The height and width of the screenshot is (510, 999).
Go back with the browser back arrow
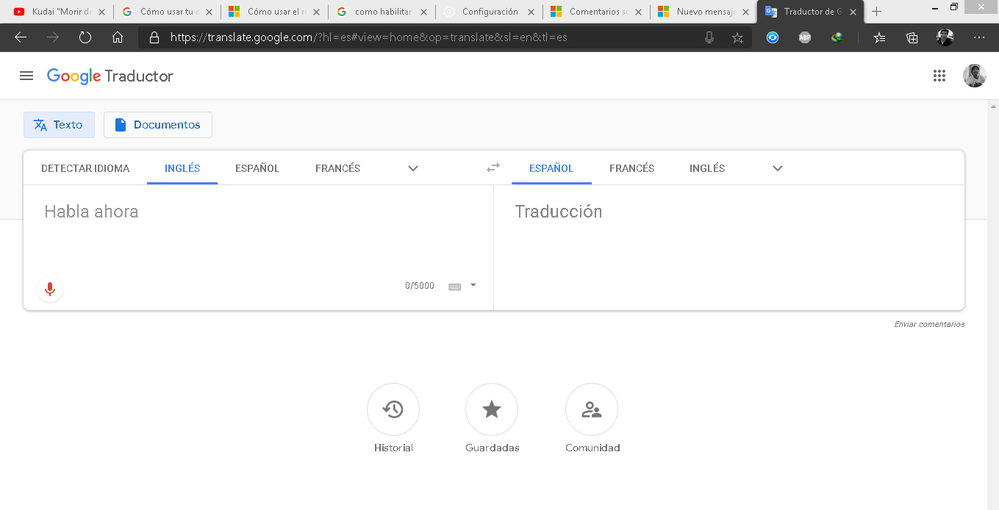[x=20, y=38]
